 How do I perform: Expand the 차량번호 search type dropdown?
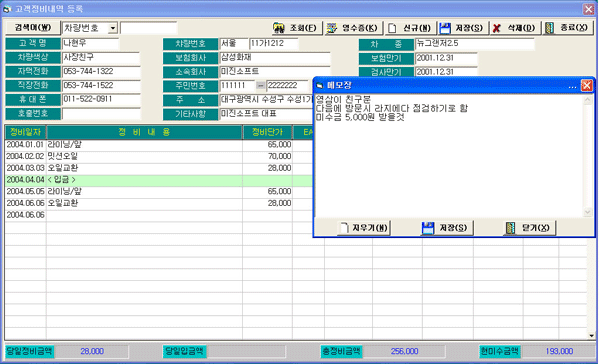click(x=113, y=28)
